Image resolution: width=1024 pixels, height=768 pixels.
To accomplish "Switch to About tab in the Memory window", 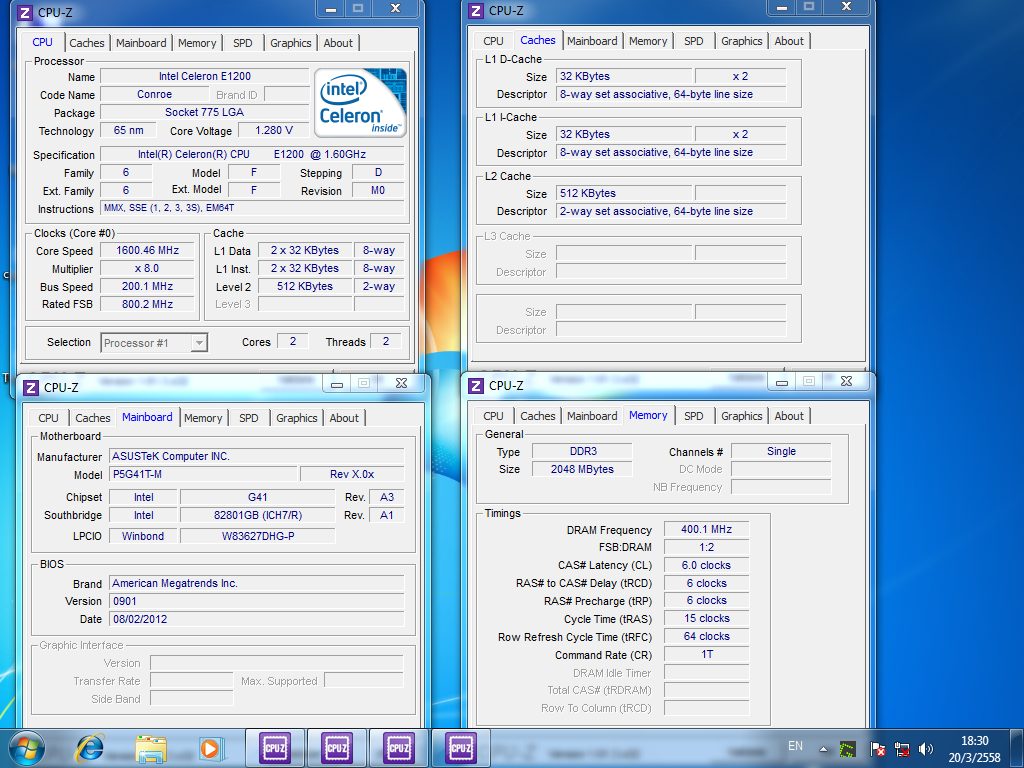I will (x=788, y=416).
